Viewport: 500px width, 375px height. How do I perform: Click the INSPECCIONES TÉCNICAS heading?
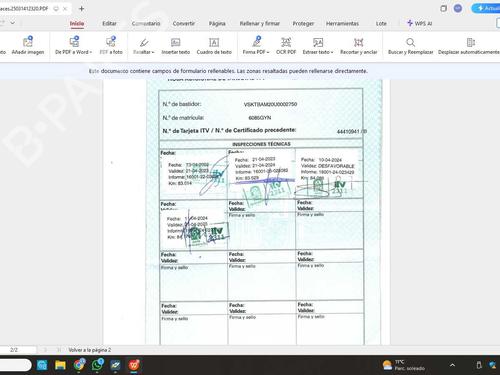click(261, 144)
